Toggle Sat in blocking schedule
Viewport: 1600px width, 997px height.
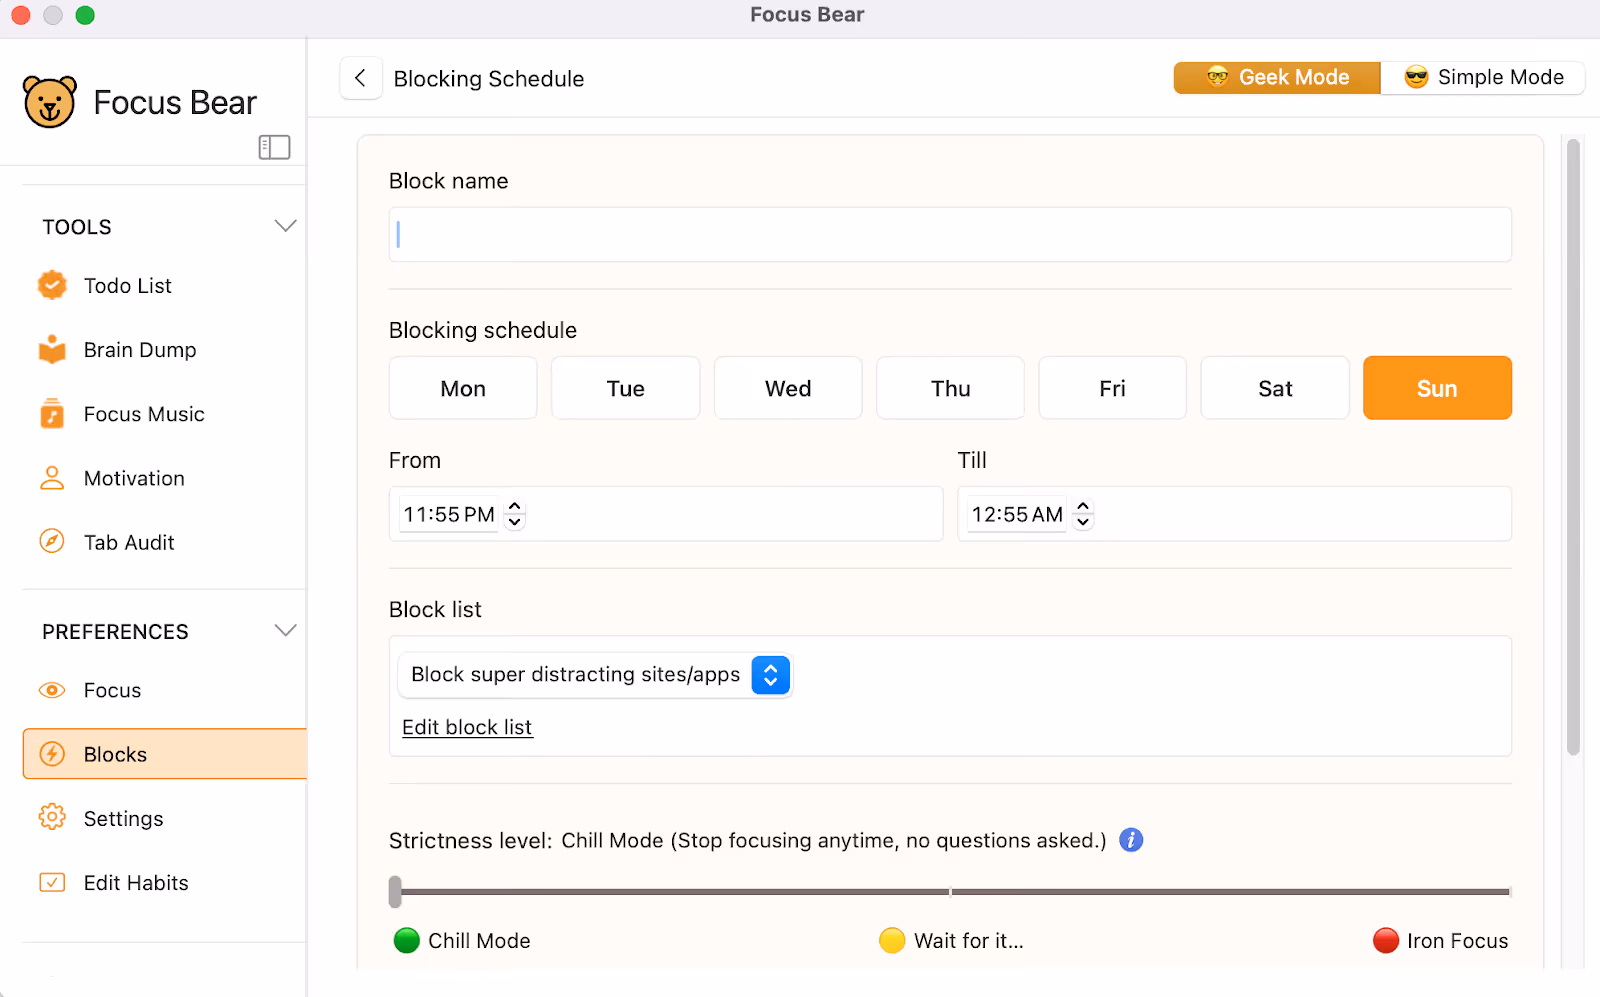pos(1275,388)
